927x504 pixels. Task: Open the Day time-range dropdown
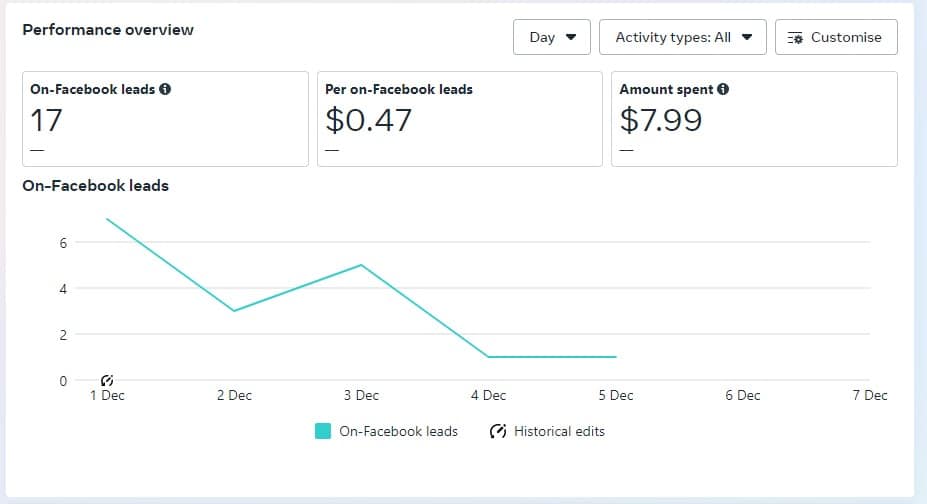552,38
